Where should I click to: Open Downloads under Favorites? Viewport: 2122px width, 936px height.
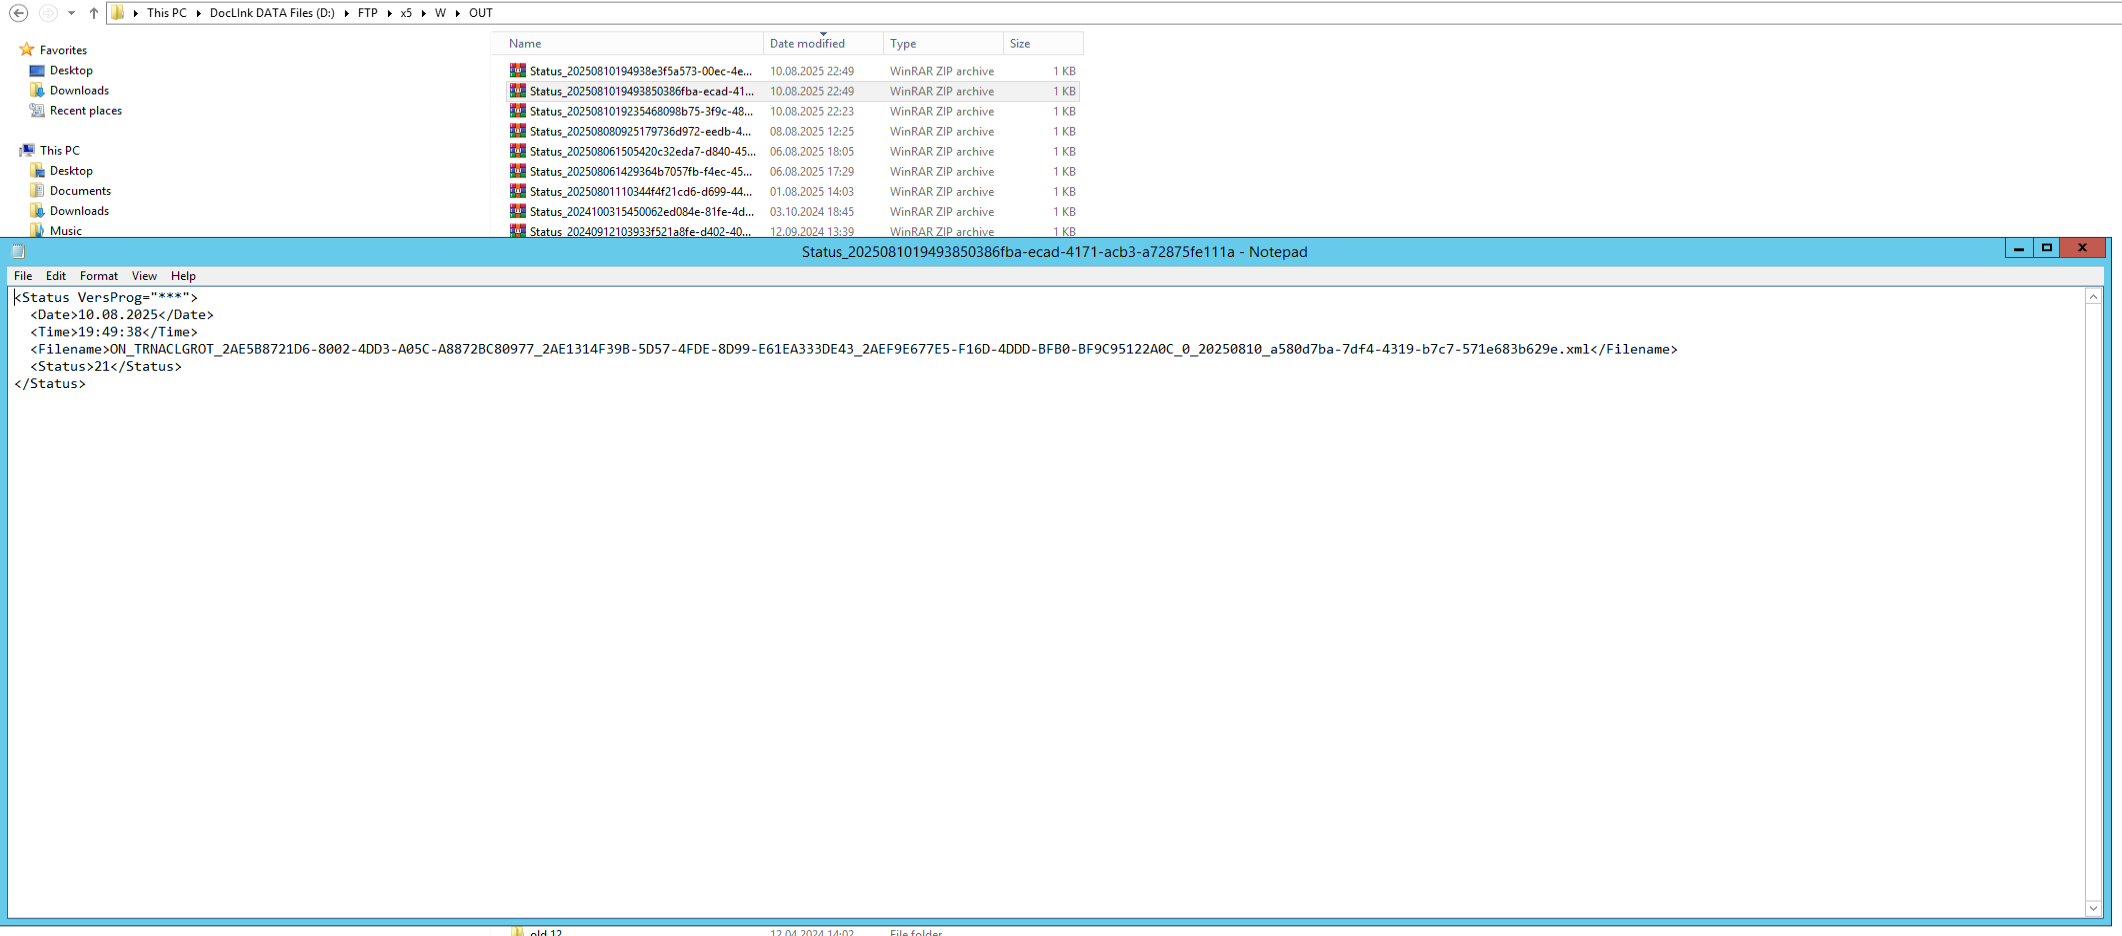click(79, 90)
